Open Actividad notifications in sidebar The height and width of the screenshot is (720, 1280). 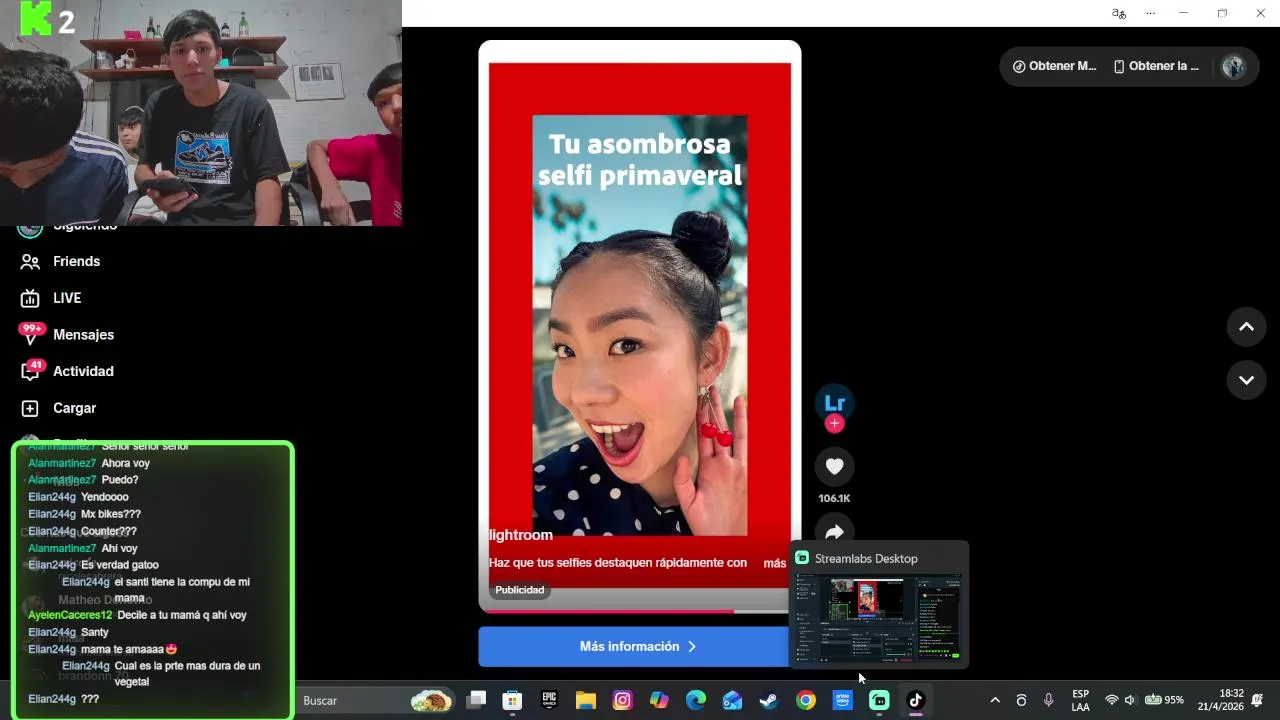point(83,371)
